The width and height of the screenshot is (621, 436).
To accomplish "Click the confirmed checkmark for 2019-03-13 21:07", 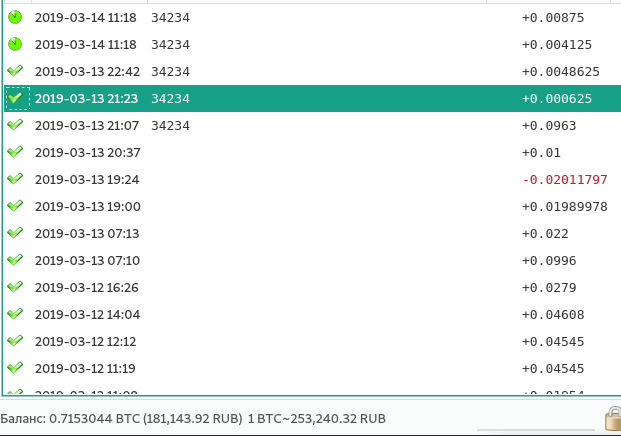I will (15, 125).
